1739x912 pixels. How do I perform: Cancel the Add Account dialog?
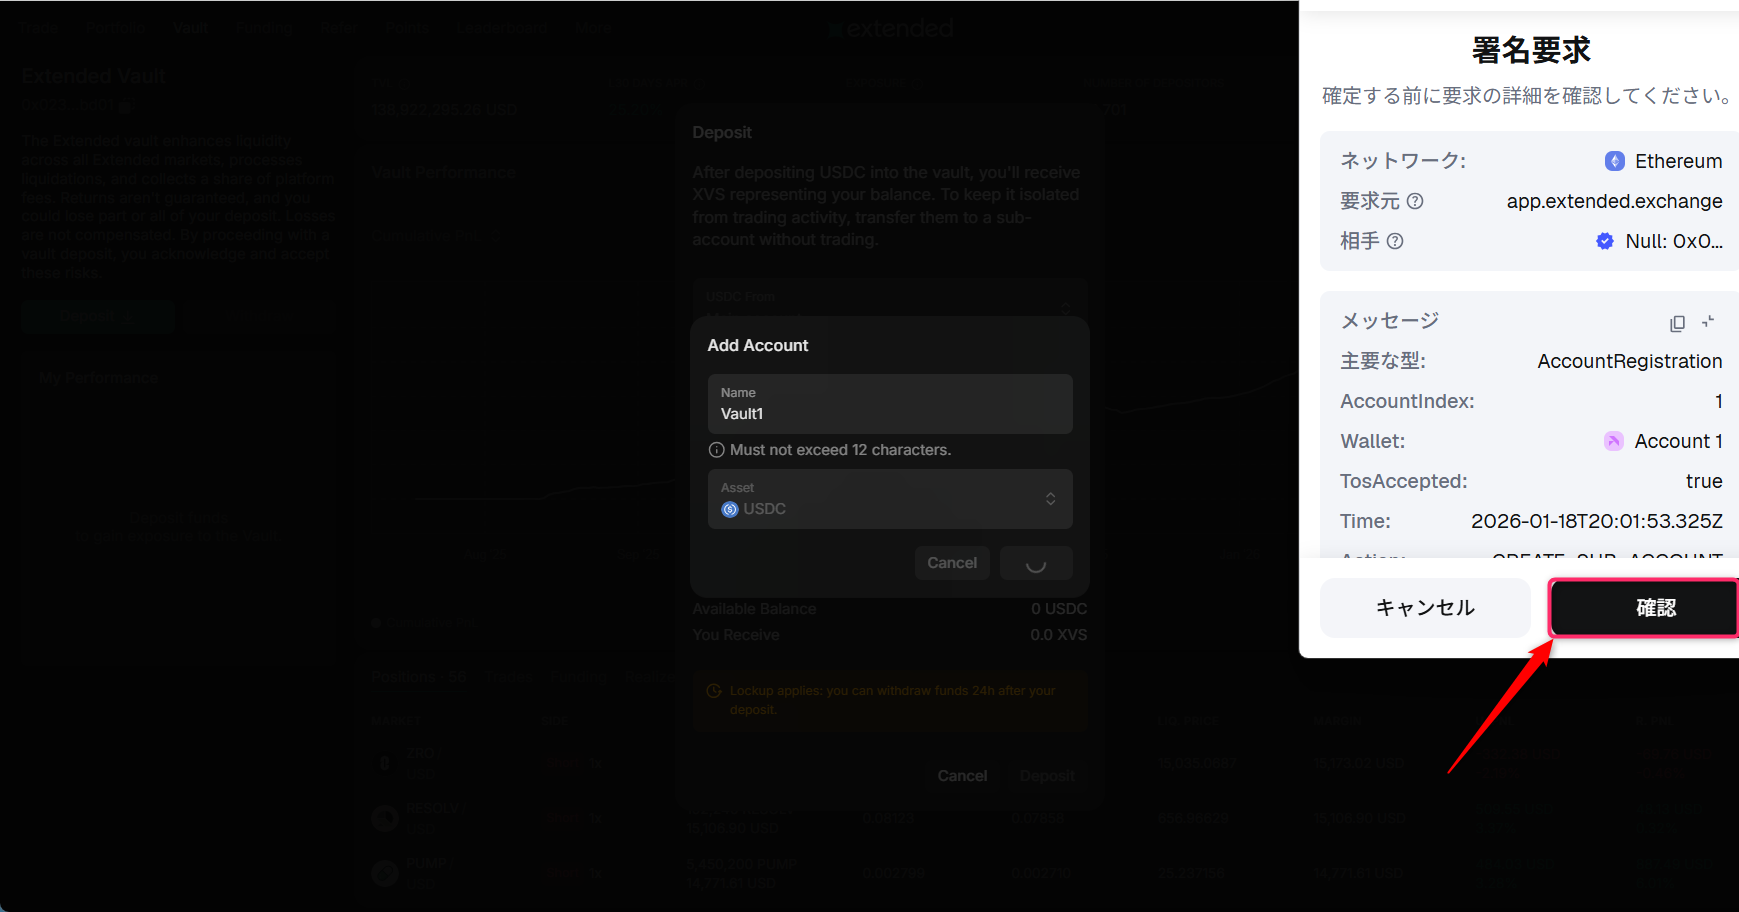pyautogui.click(x=951, y=563)
